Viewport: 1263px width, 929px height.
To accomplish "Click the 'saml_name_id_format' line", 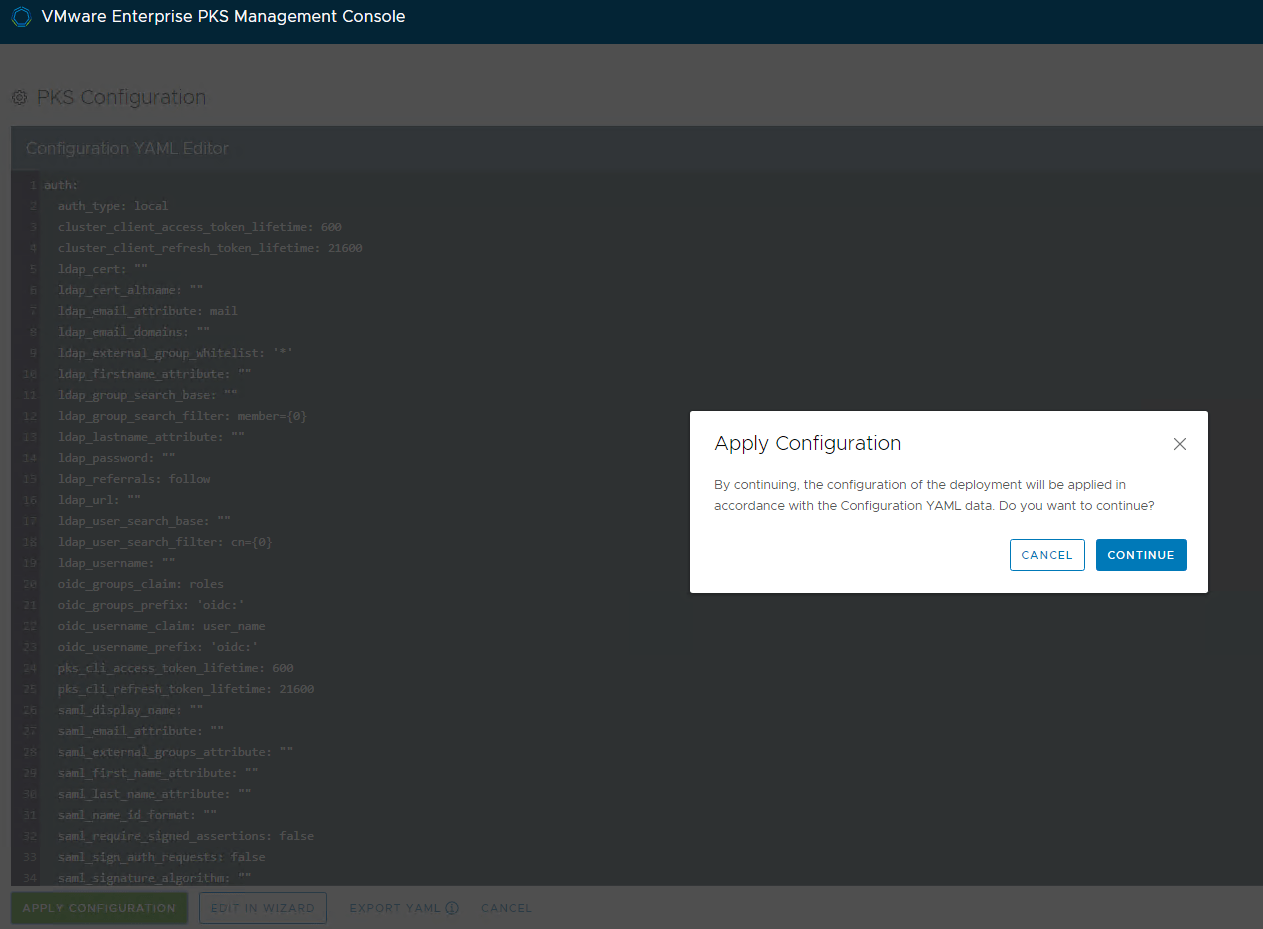I will (138, 815).
